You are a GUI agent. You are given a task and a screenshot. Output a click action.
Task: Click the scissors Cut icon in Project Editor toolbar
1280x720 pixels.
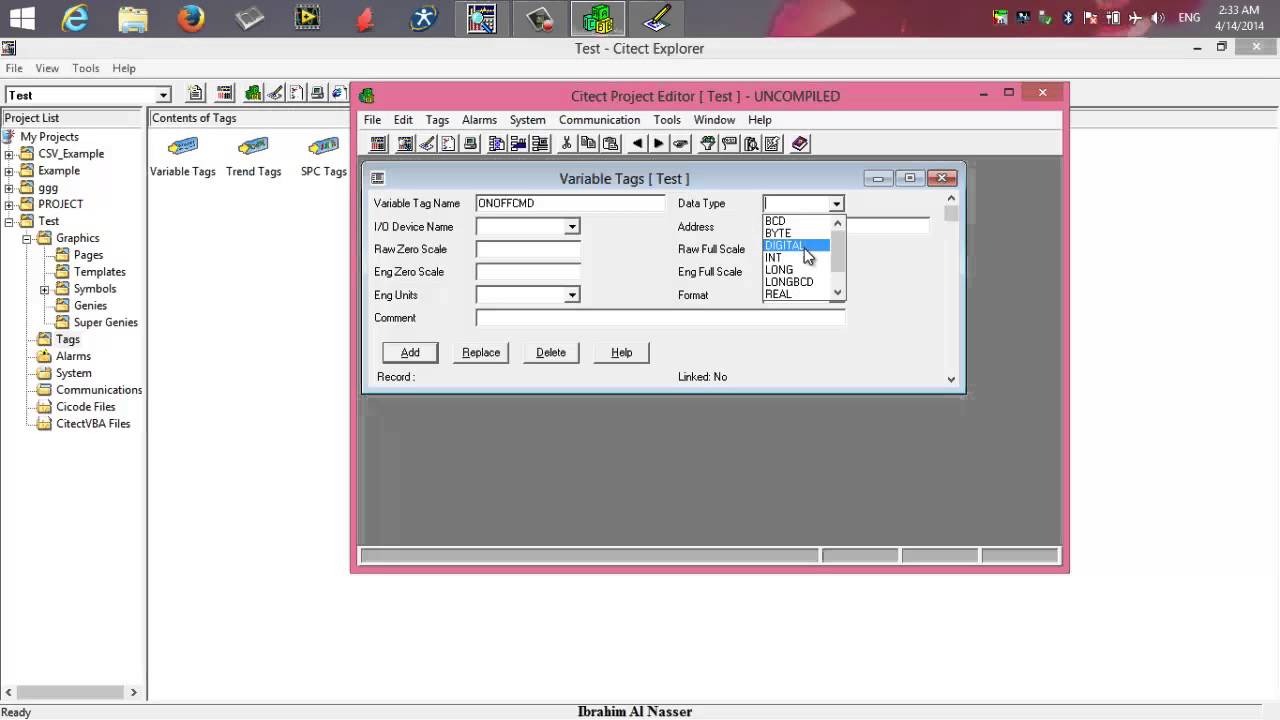tap(566, 143)
